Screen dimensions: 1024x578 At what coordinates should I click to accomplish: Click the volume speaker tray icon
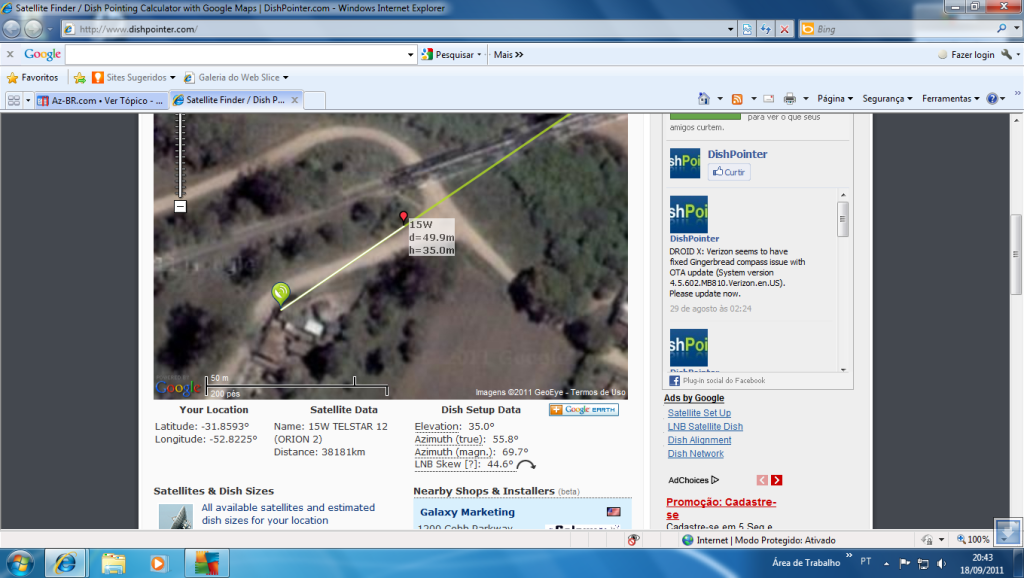pos(941,563)
